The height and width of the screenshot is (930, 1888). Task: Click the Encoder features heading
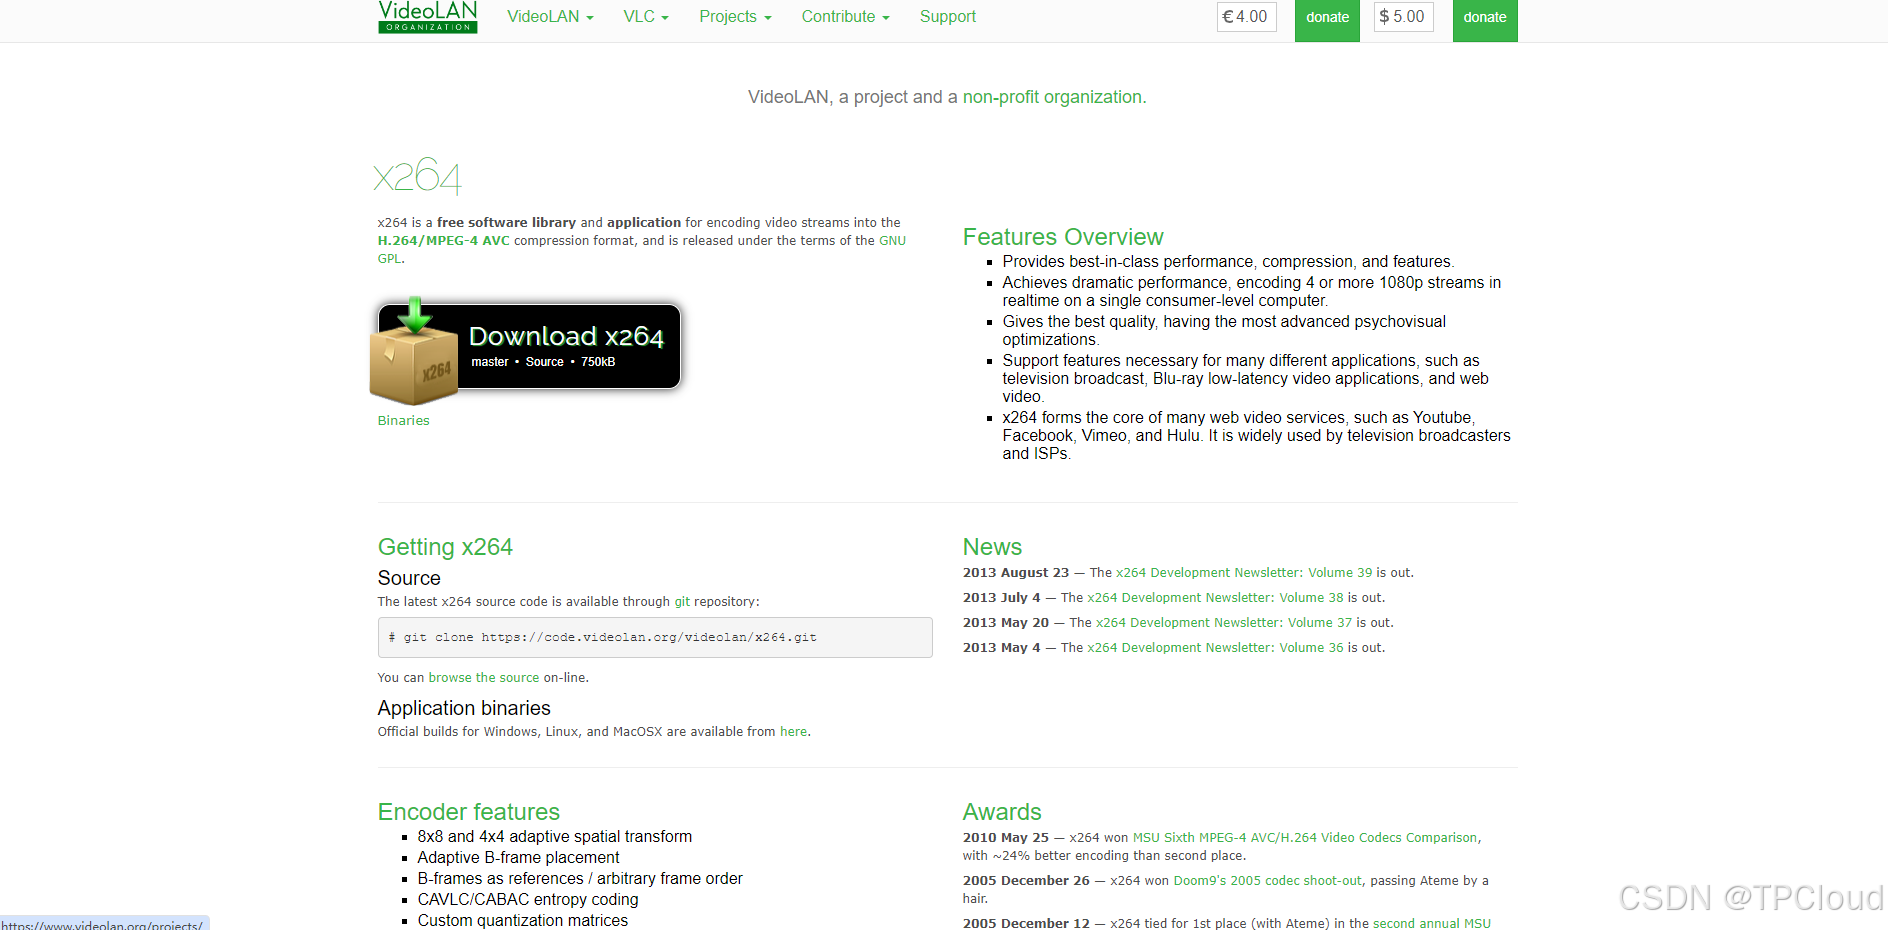point(469,812)
